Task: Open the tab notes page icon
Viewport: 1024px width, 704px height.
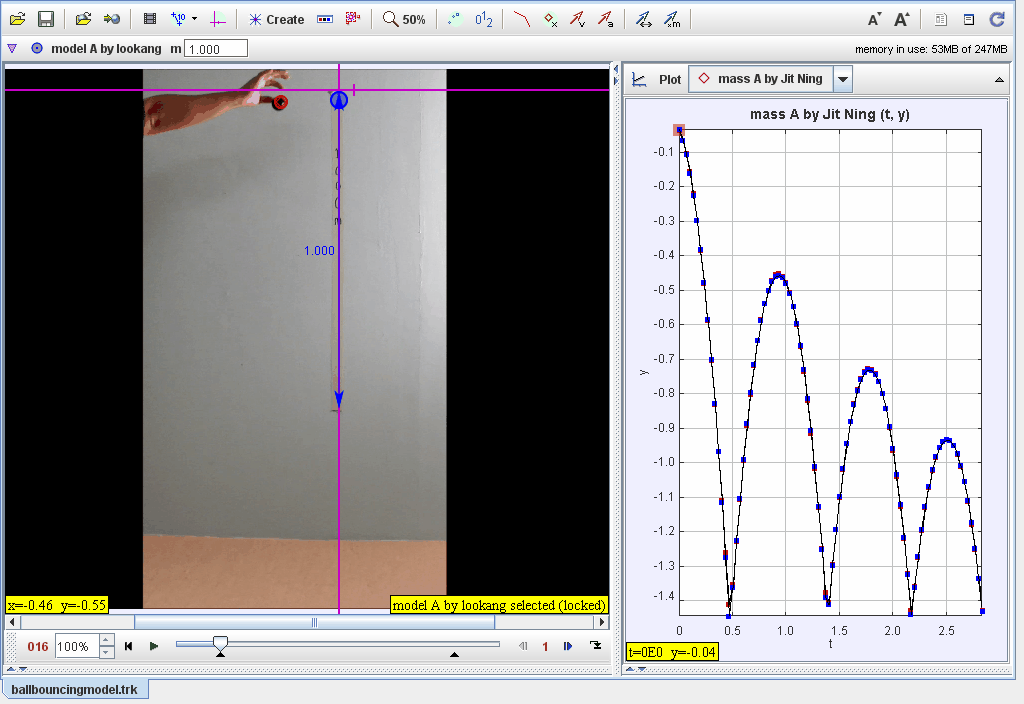Action: click(x=940, y=20)
